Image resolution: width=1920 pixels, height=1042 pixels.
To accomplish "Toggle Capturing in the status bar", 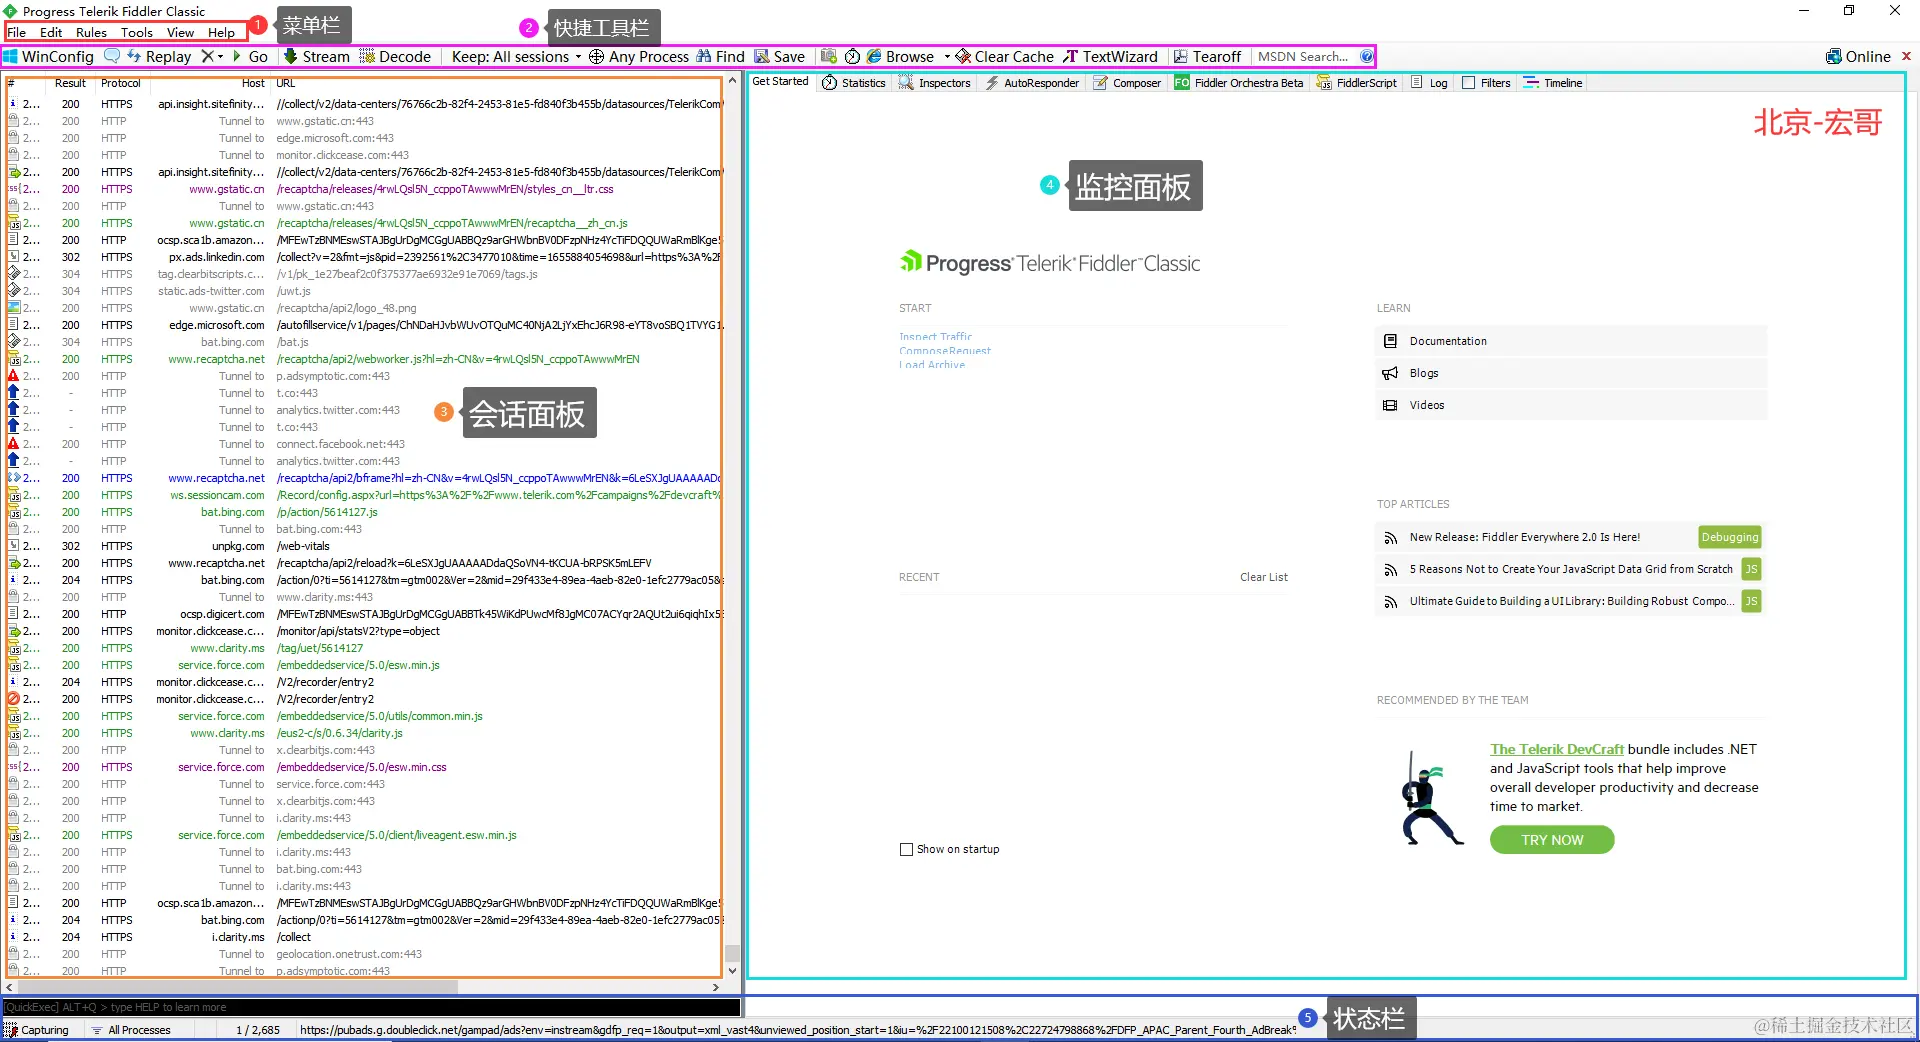I will click(x=37, y=1030).
